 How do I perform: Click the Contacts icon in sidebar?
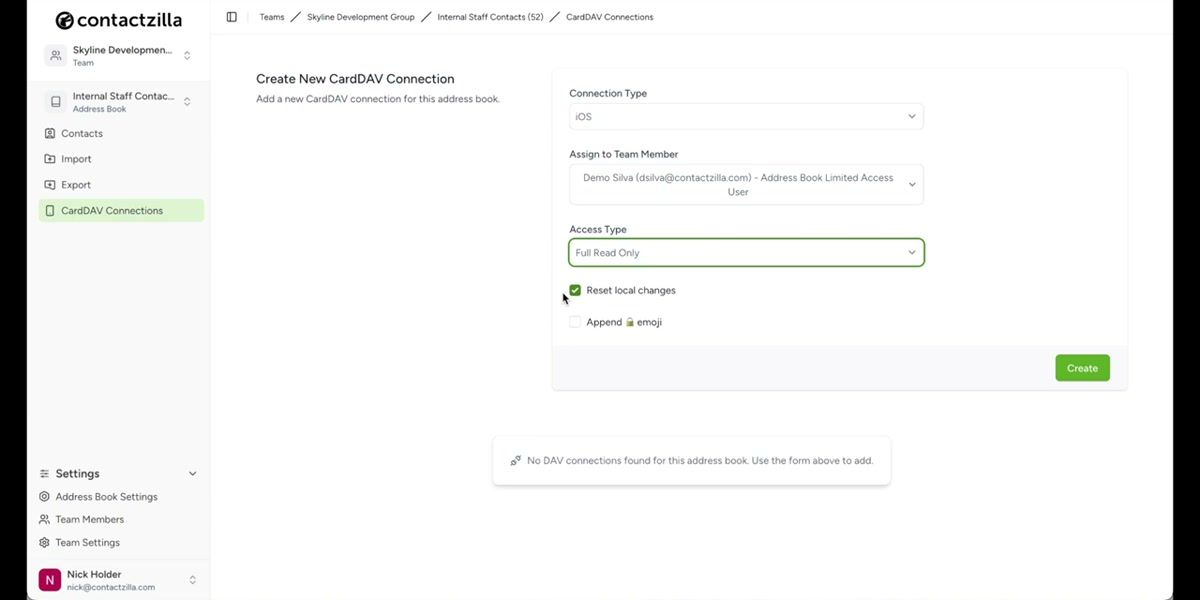click(x=50, y=133)
